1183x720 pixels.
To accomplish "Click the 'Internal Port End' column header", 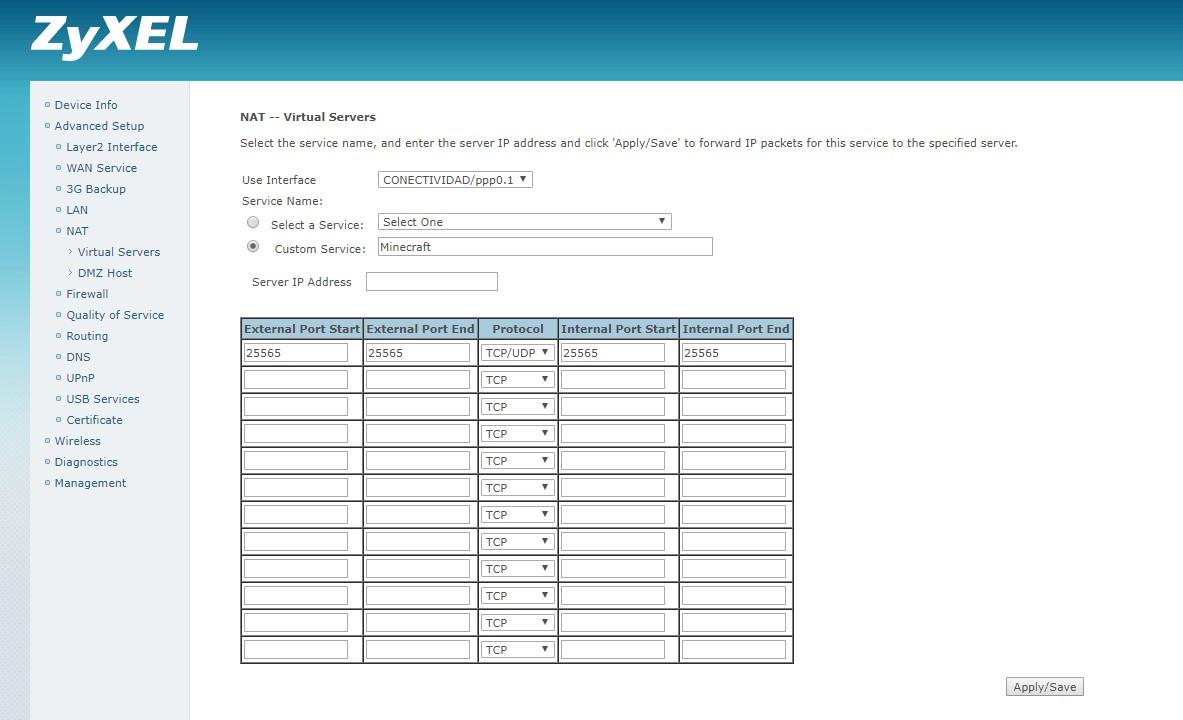I will tap(736, 329).
